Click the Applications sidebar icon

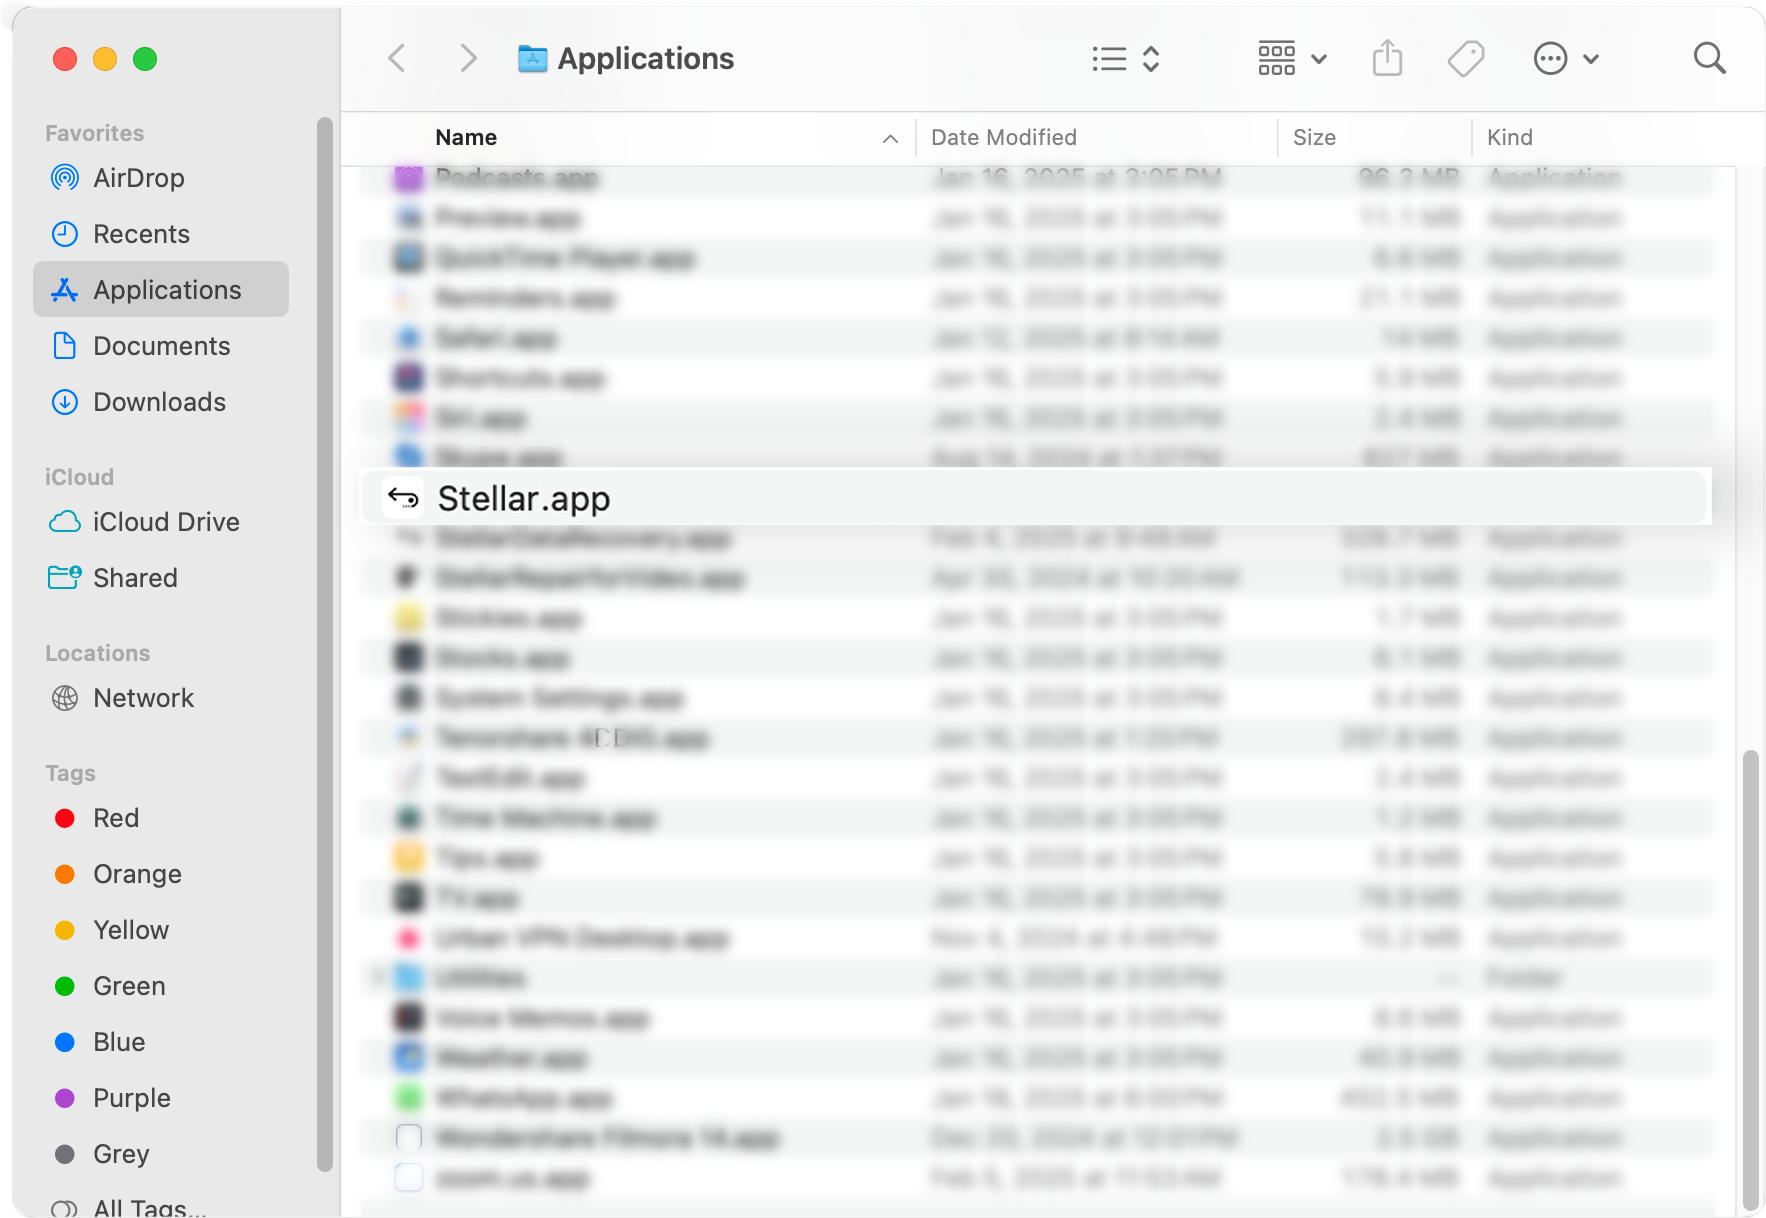[65, 290]
